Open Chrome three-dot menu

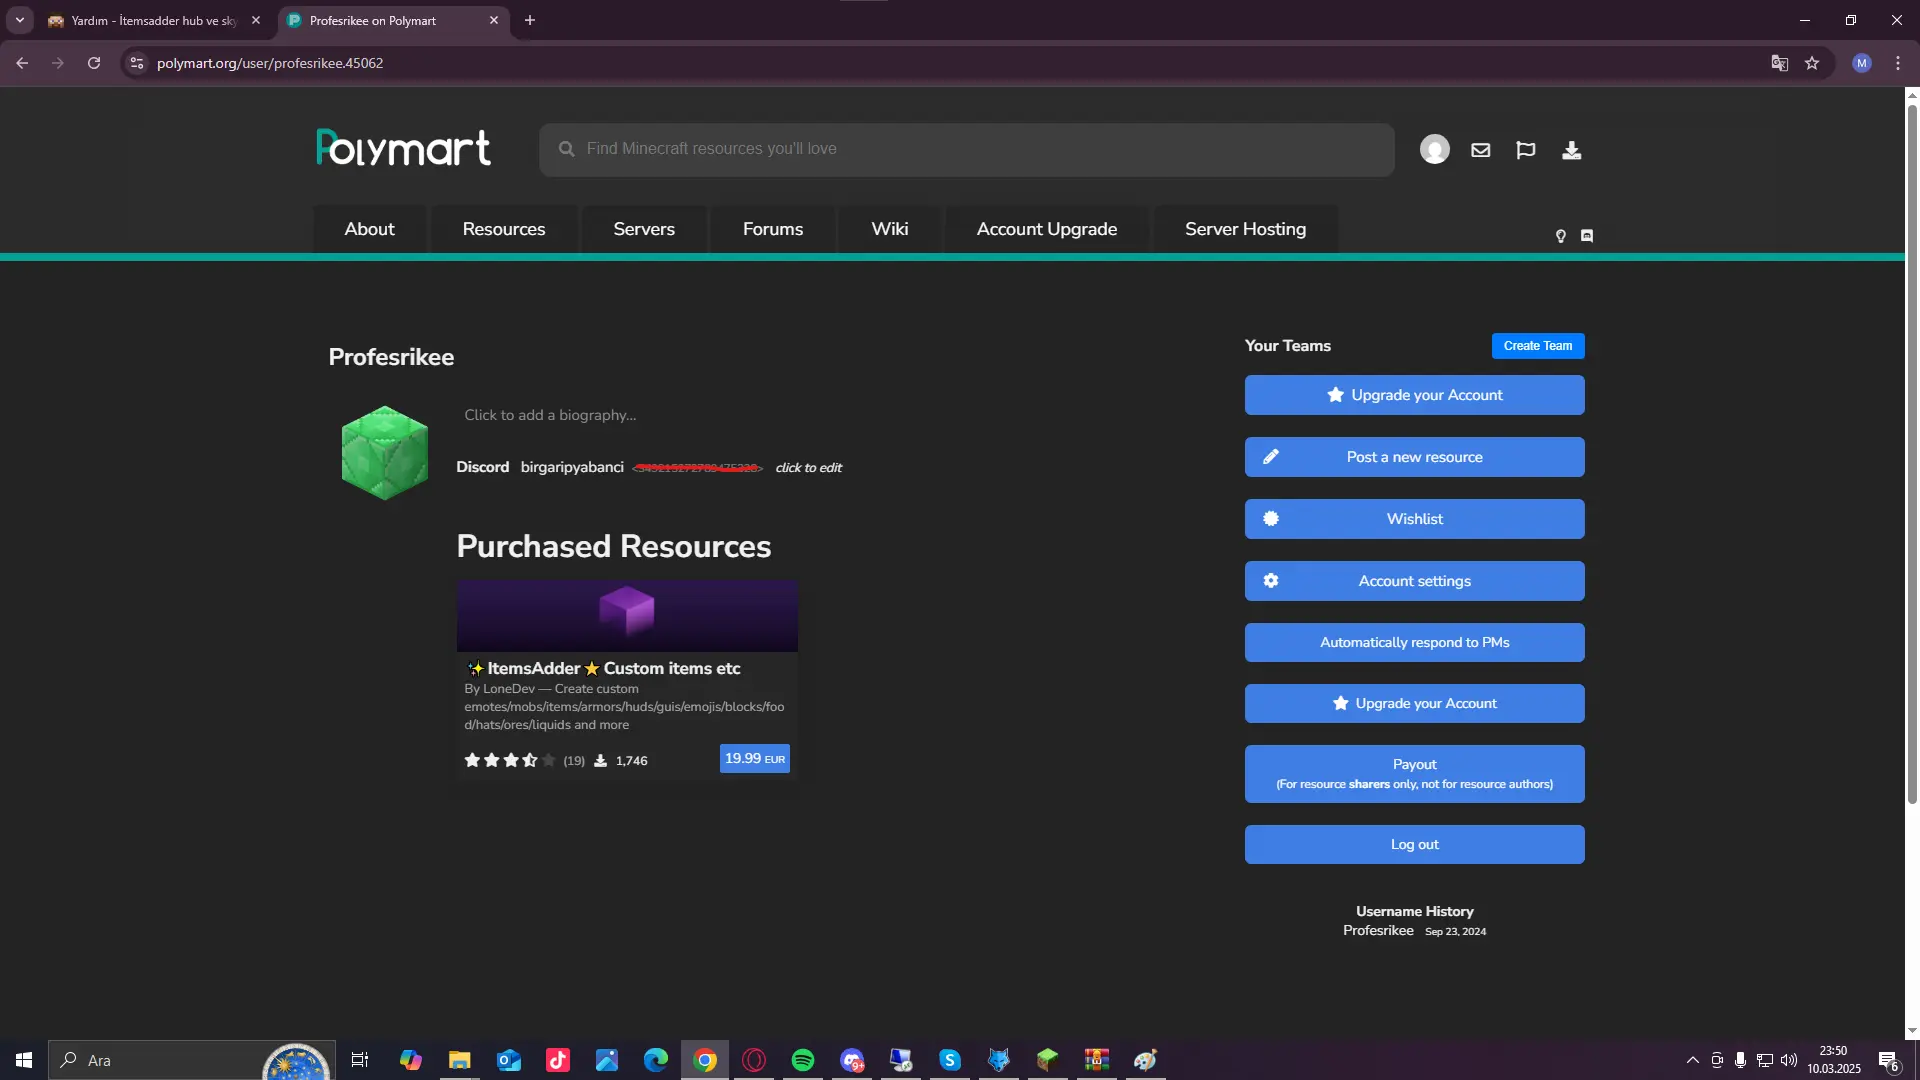(1898, 63)
